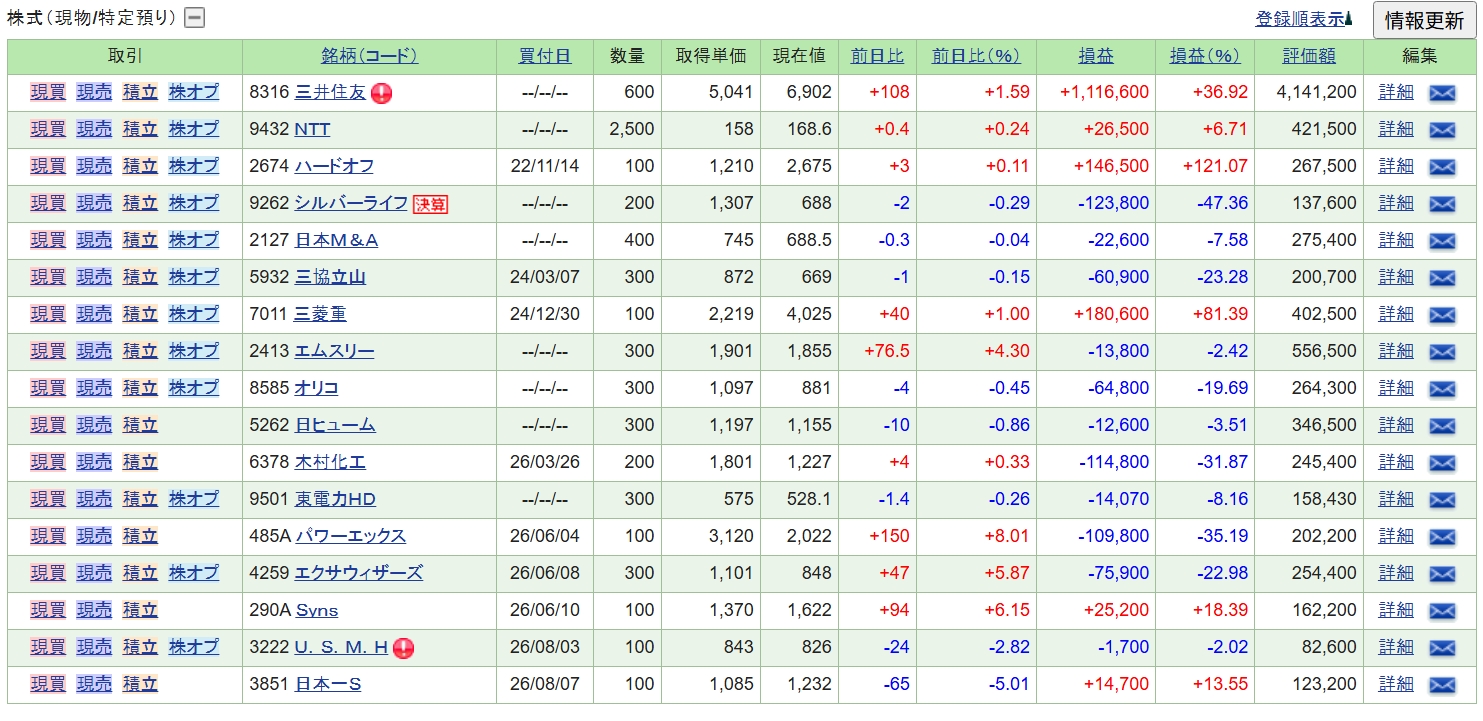Open 詳細 for 三協立山
The image size is (1483, 721).
click(x=1396, y=277)
